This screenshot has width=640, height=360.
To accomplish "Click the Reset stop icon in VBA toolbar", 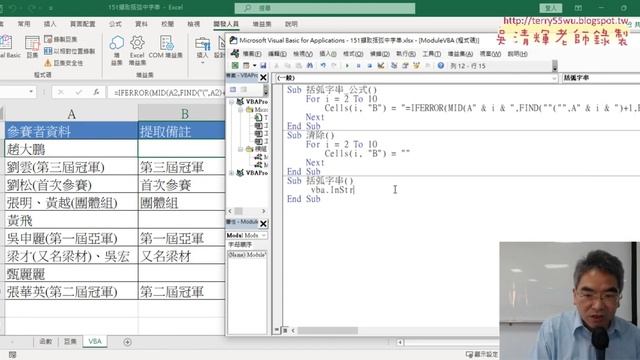I will pyautogui.click(x=369, y=66).
